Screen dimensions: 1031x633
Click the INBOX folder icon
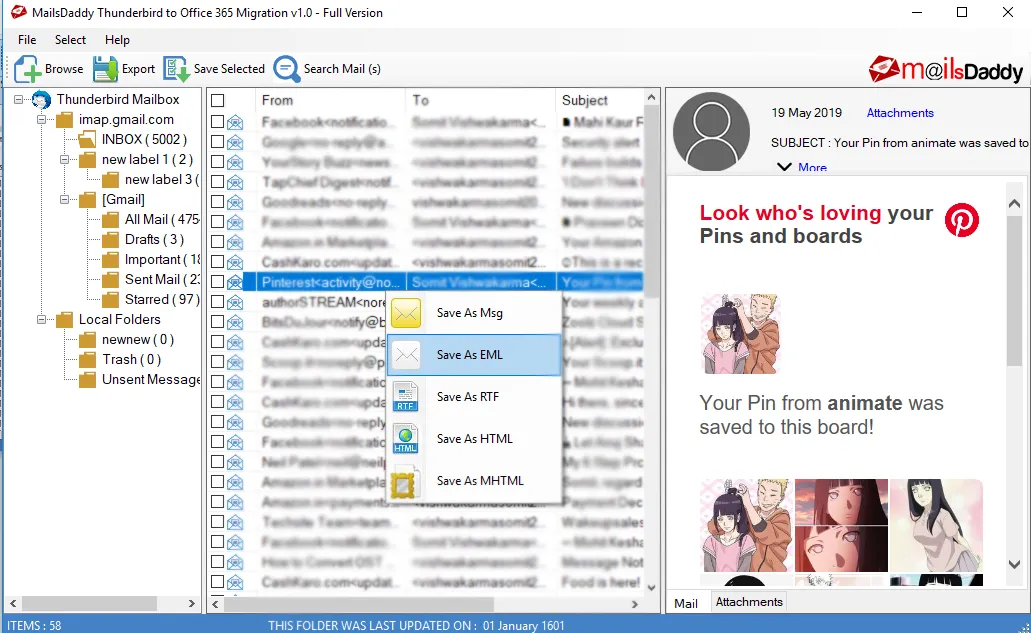coord(87,139)
